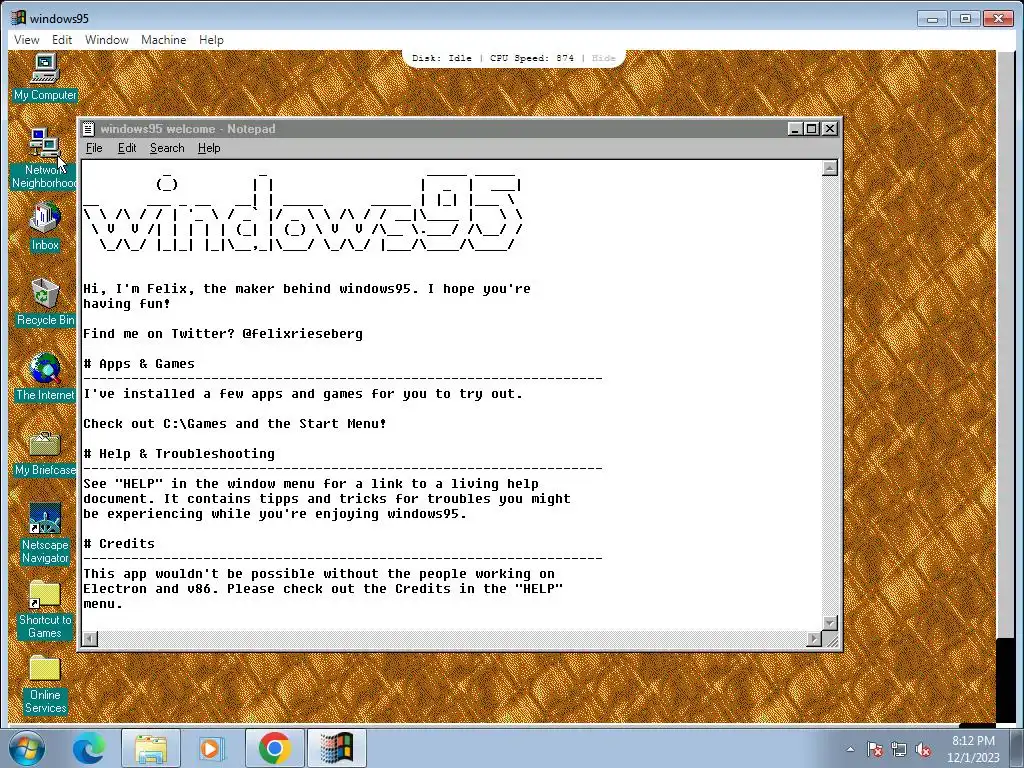This screenshot has width=1024, height=768.
Task: Click the network status tray icon
Action: [899, 749]
